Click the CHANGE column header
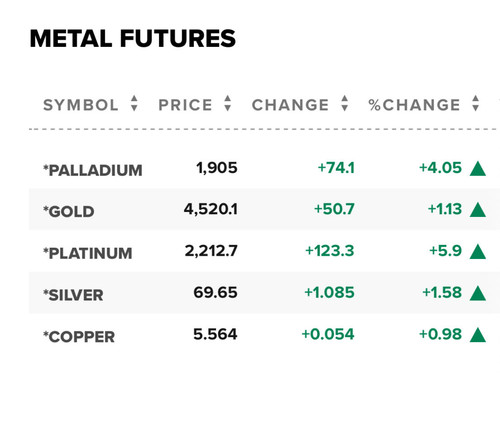Image resolution: width=500 pixels, height=423 pixels. click(x=290, y=105)
